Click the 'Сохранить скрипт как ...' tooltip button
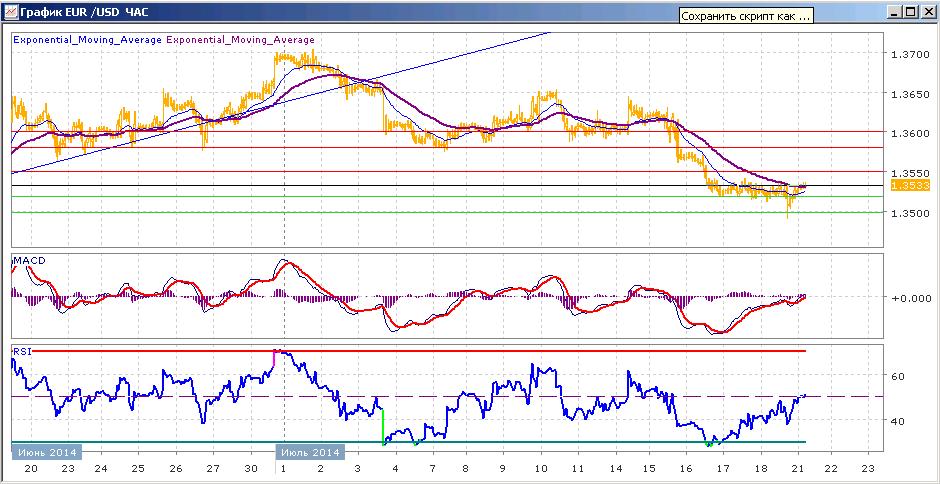This screenshot has height=484, width=940. tap(746, 16)
